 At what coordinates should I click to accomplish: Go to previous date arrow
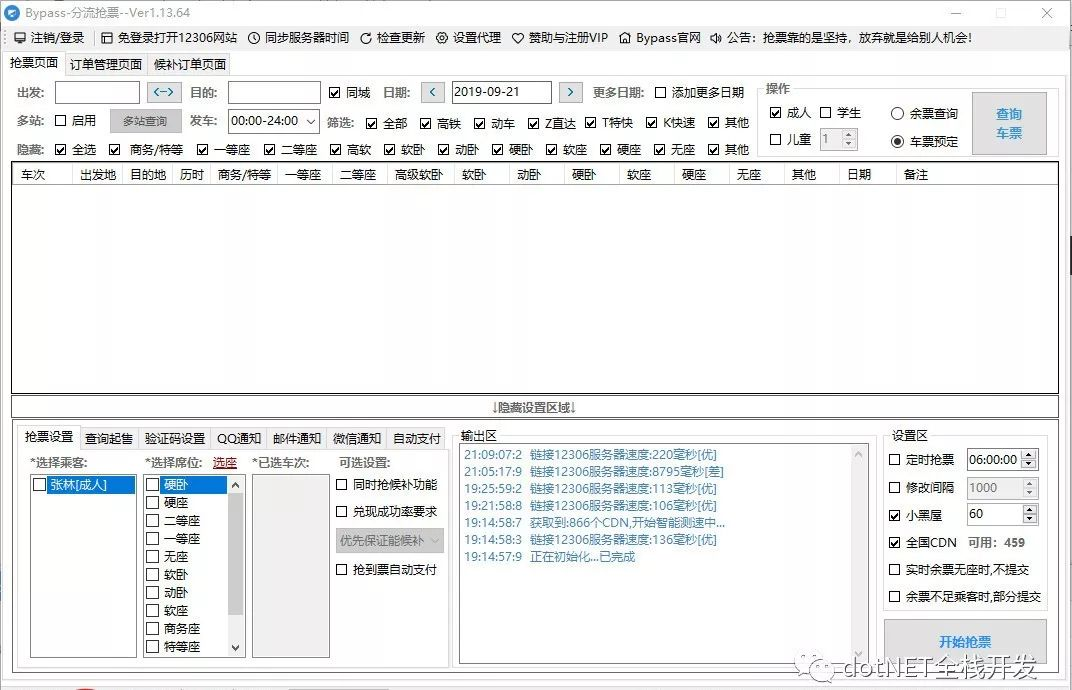tap(433, 92)
